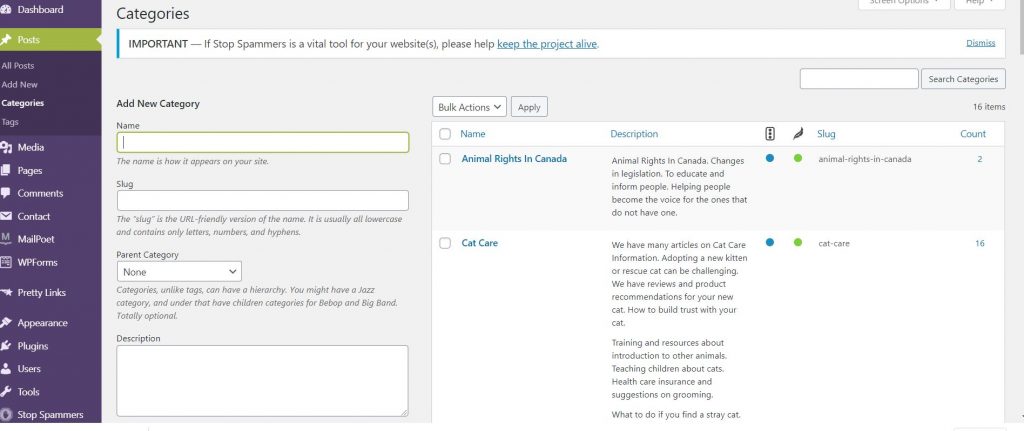The image size is (1024, 431).
Task: Toggle the select-all checkbox in table header
Action: pyautogui.click(x=445, y=134)
